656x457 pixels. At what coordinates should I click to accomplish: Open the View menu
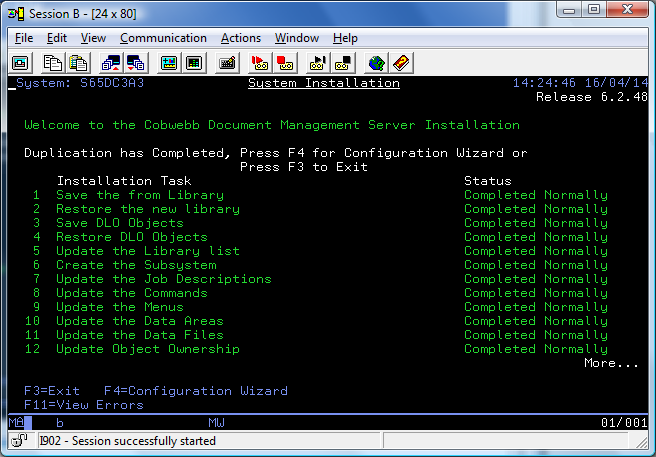93,38
